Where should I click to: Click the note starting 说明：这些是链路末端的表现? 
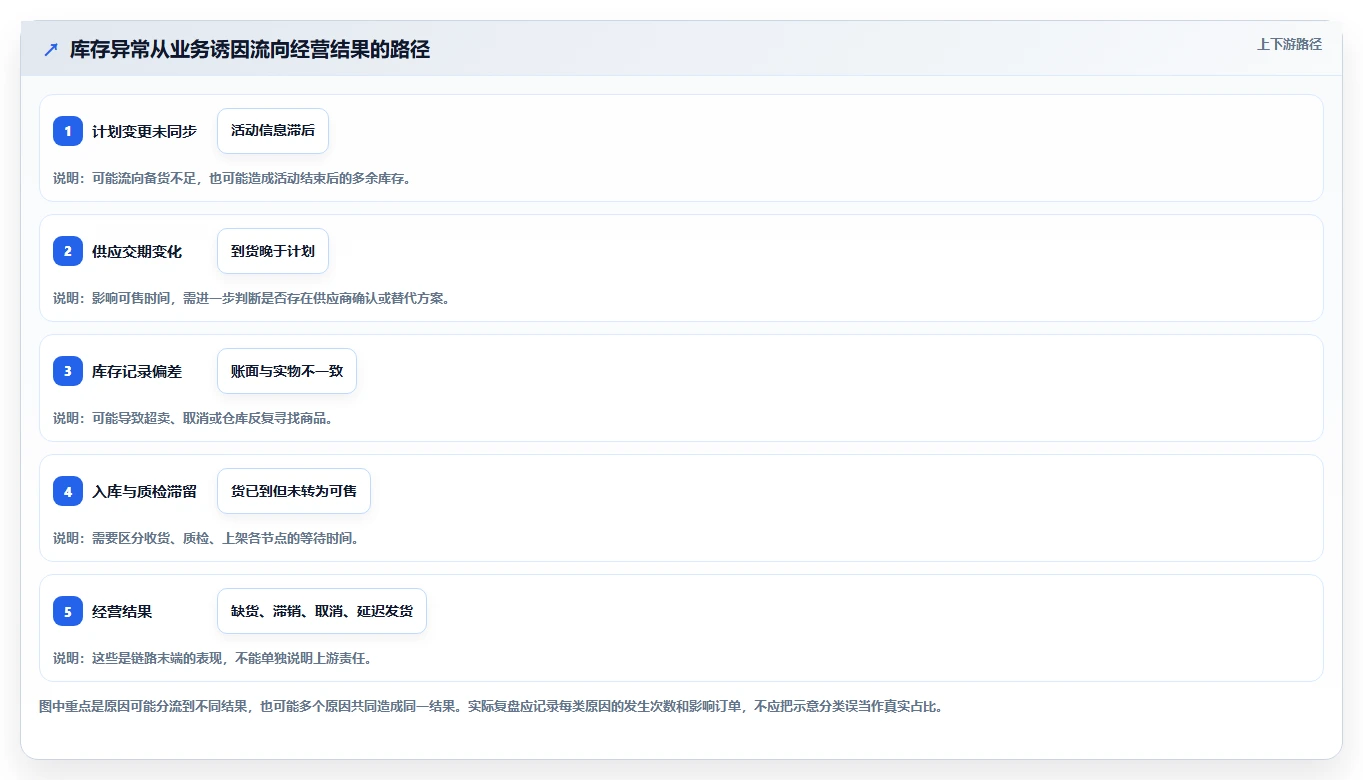[x=213, y=658]
